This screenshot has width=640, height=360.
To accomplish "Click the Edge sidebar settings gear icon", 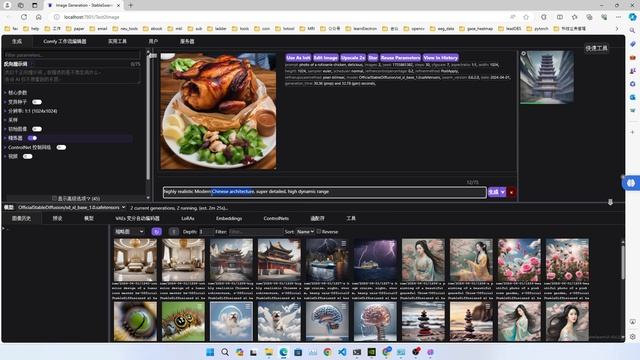I will [632, 336].
